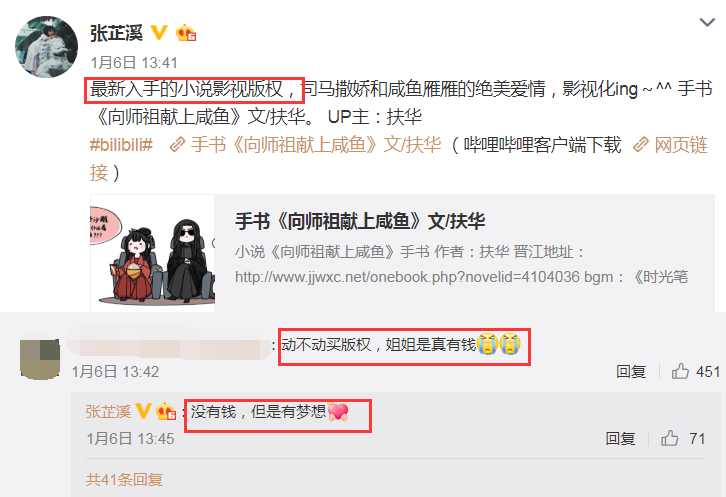Open the post options chevron menu
Viewport: 726px width, 497px height.
tap(707, 22)
